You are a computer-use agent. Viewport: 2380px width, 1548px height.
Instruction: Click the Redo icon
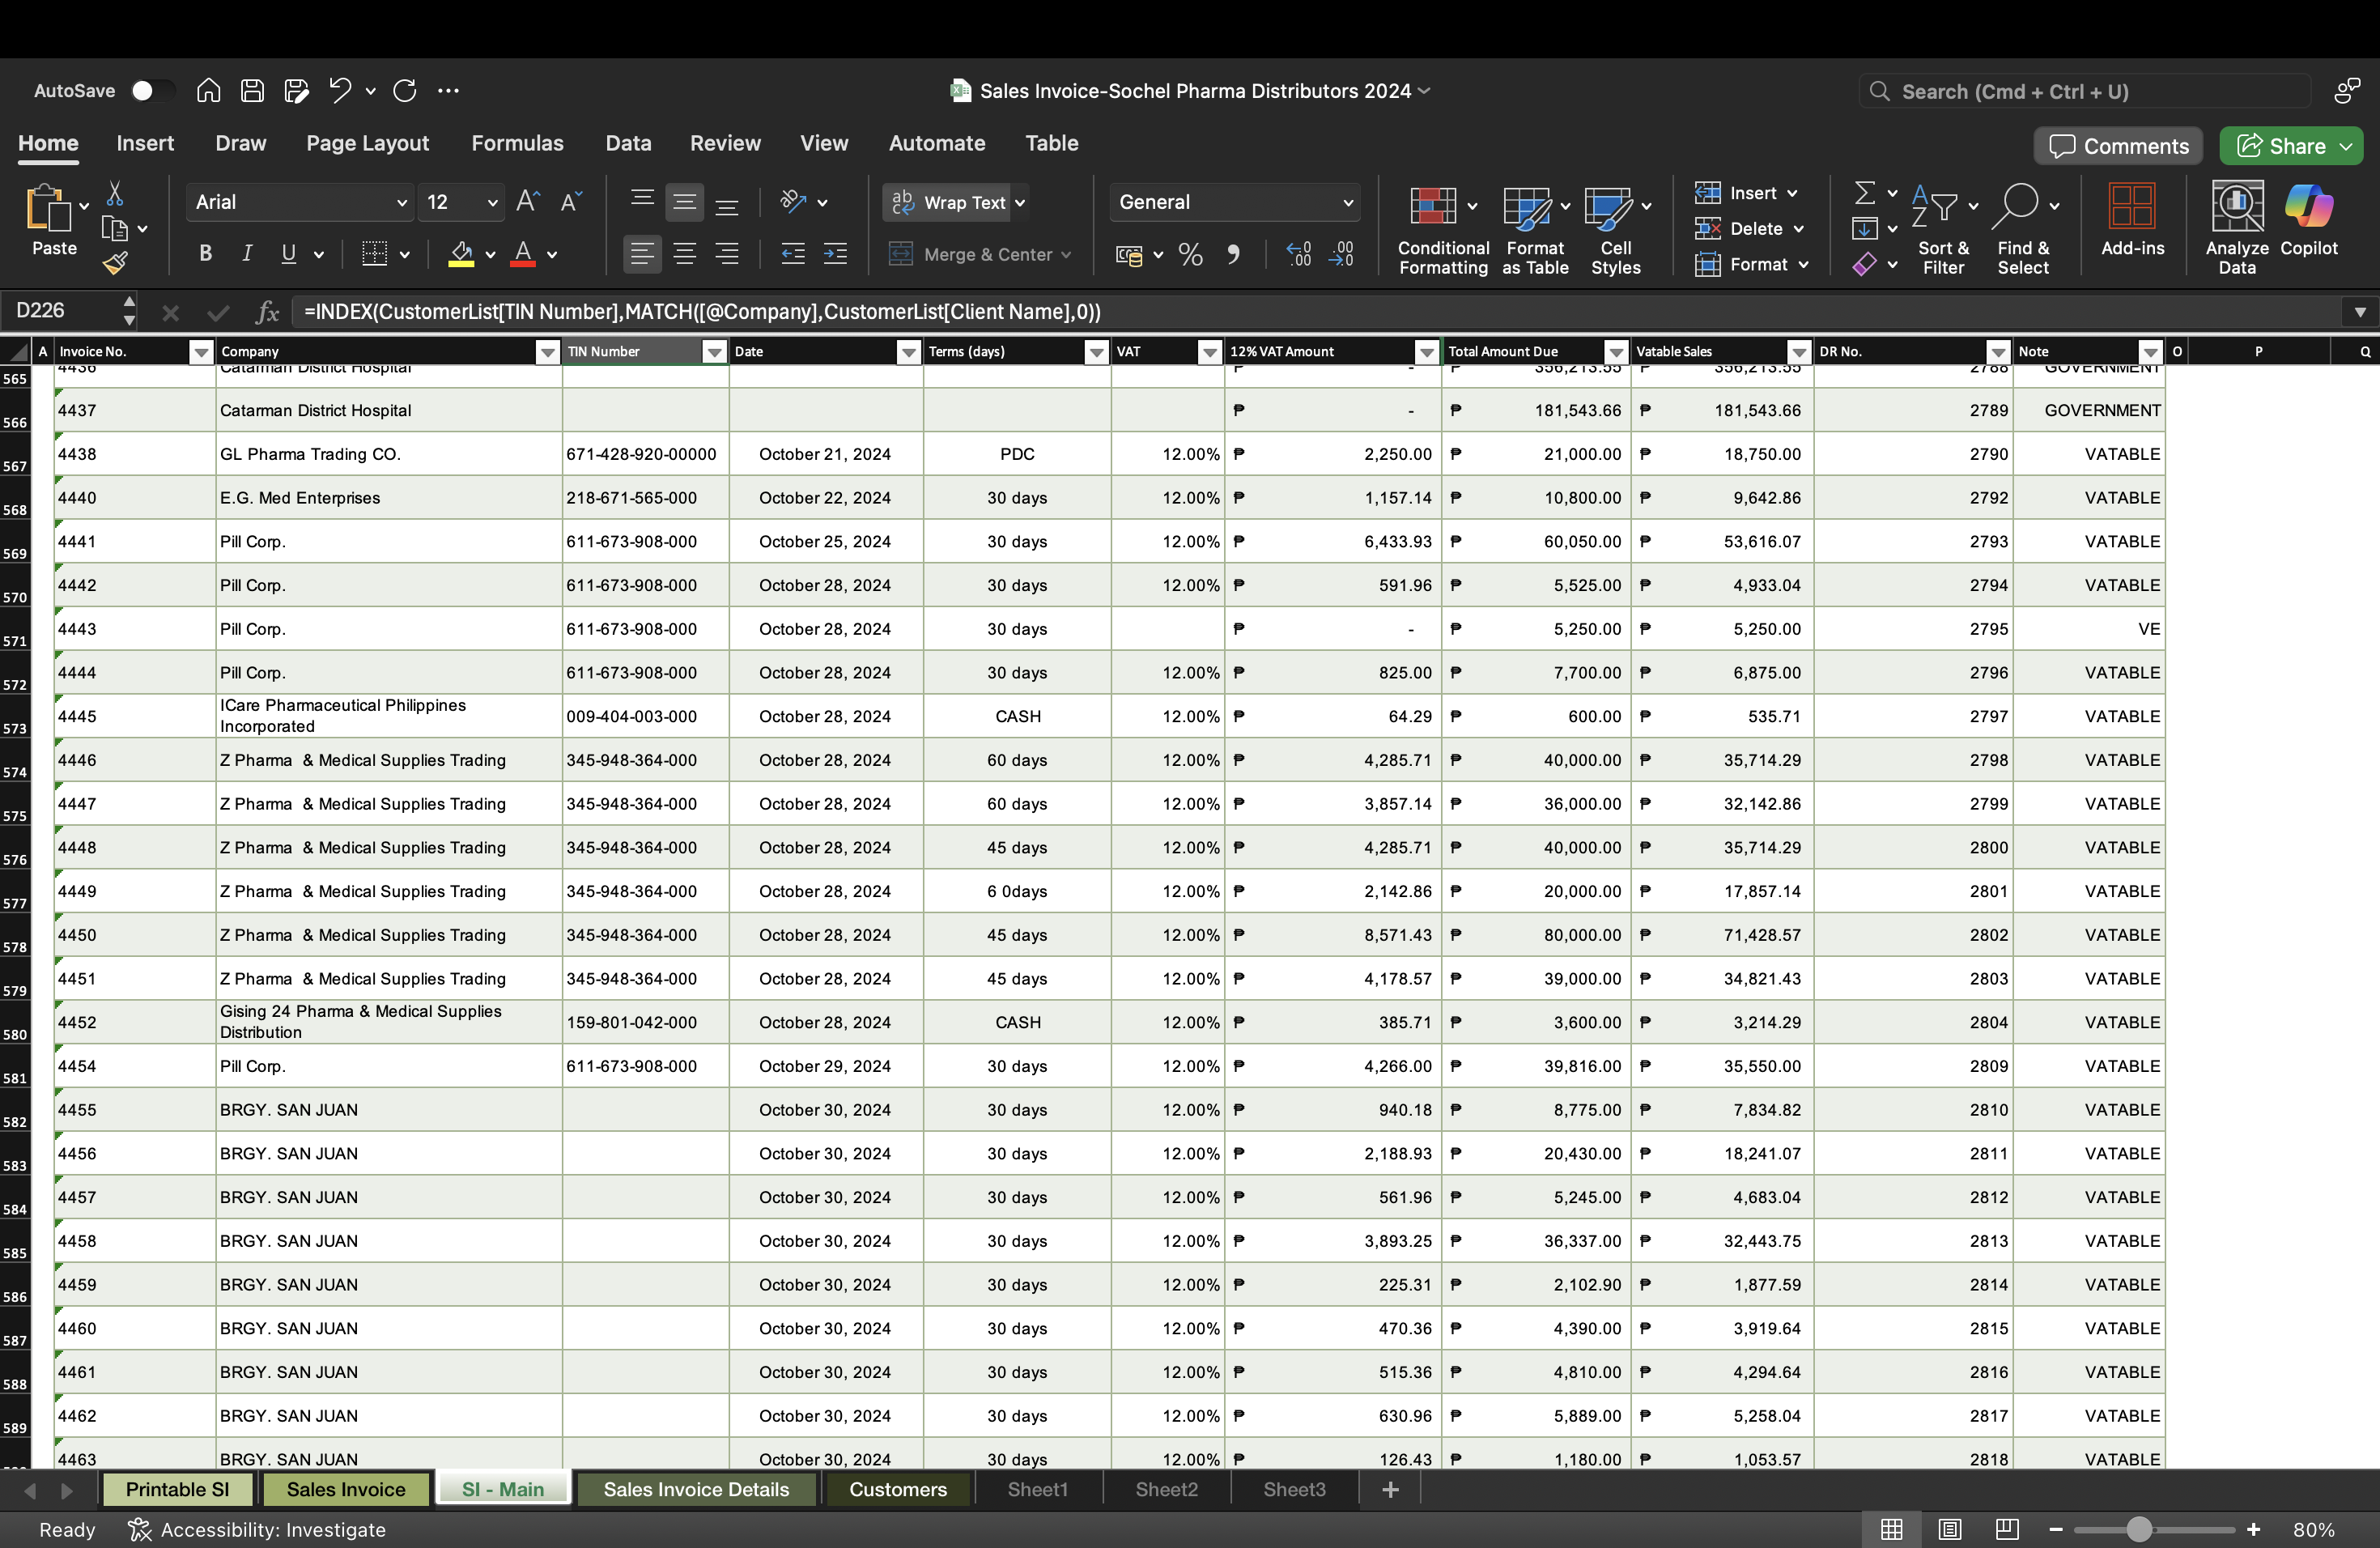[x=405, y=91]
